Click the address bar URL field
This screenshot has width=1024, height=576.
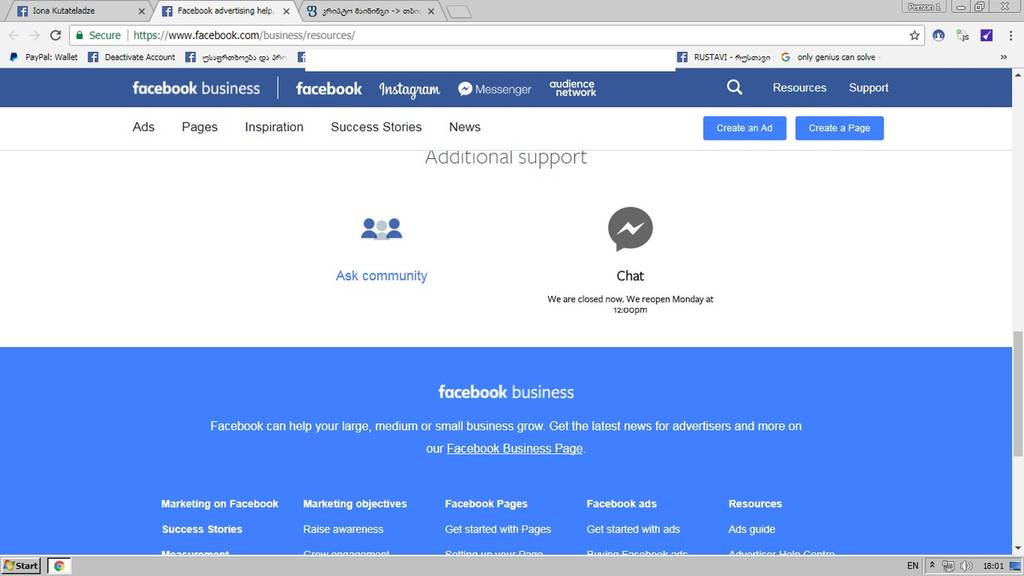tap(516, 35)
